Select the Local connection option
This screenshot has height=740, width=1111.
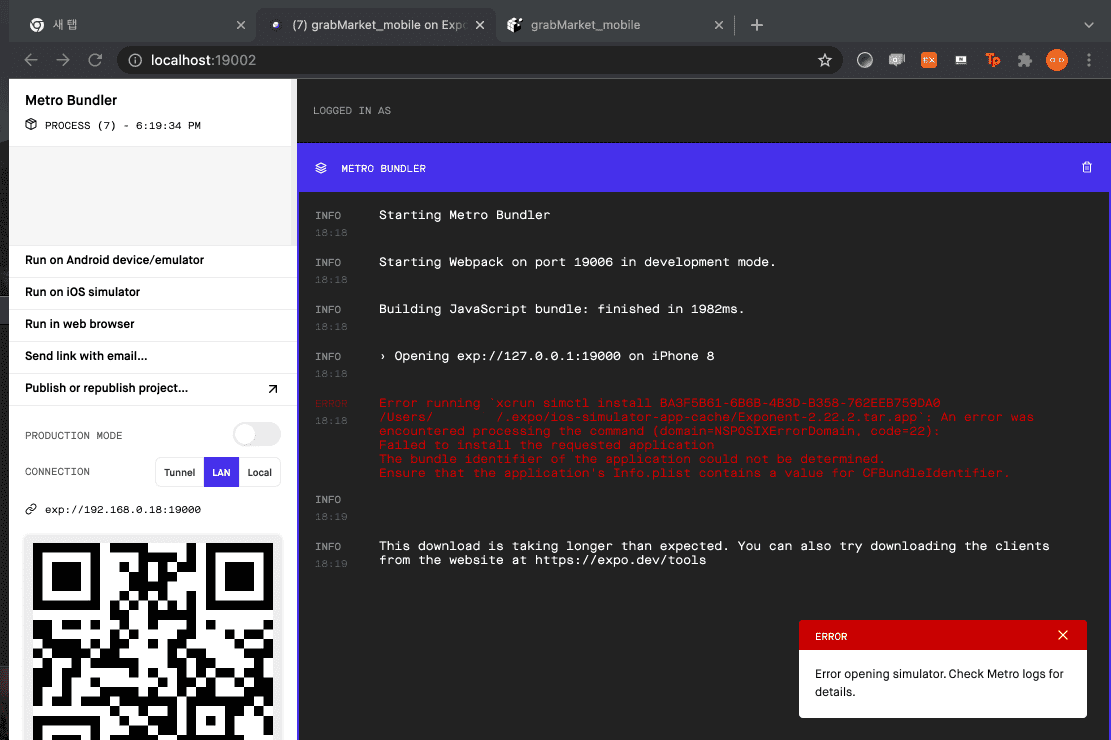coord(259,472)
